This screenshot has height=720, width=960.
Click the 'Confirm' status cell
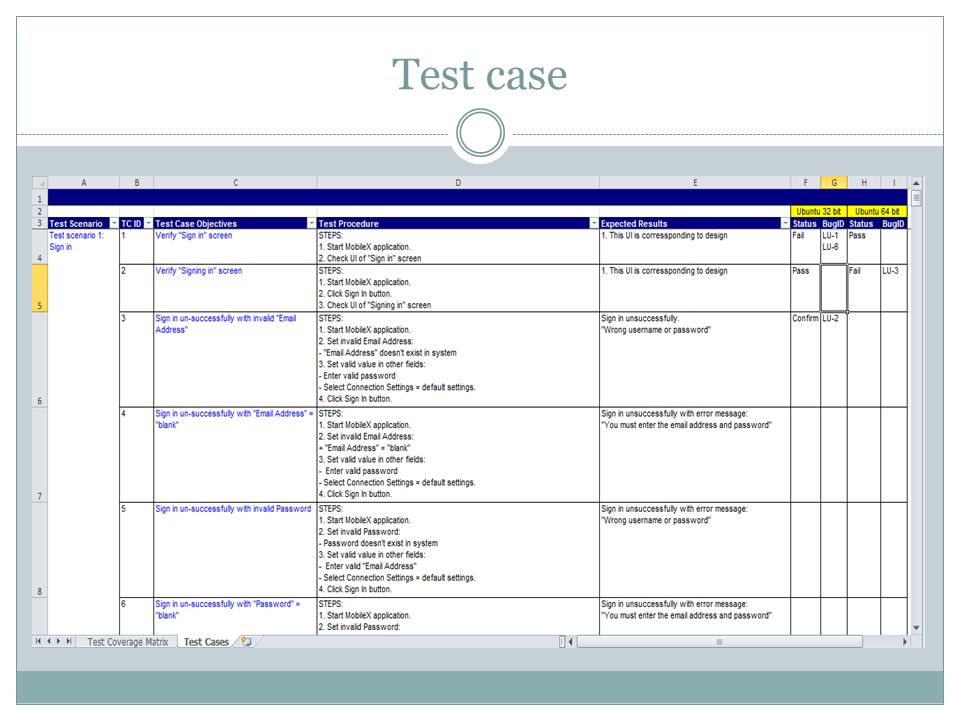[x=806, y=359]
